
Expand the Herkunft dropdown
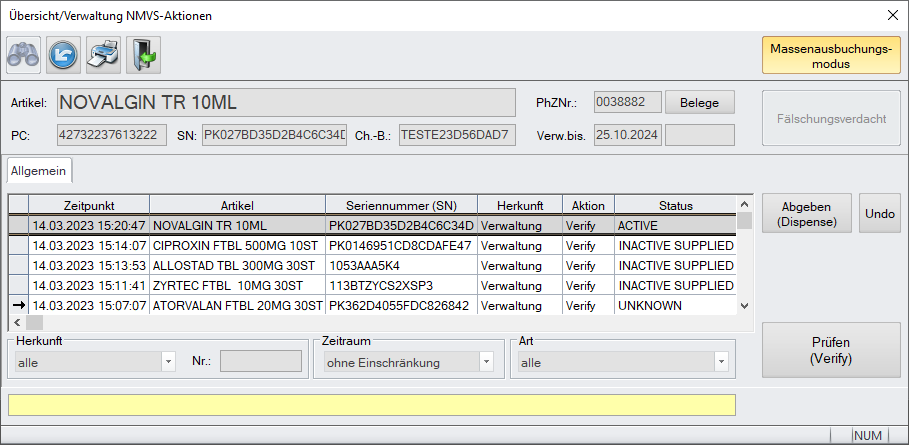pos(168,362)
